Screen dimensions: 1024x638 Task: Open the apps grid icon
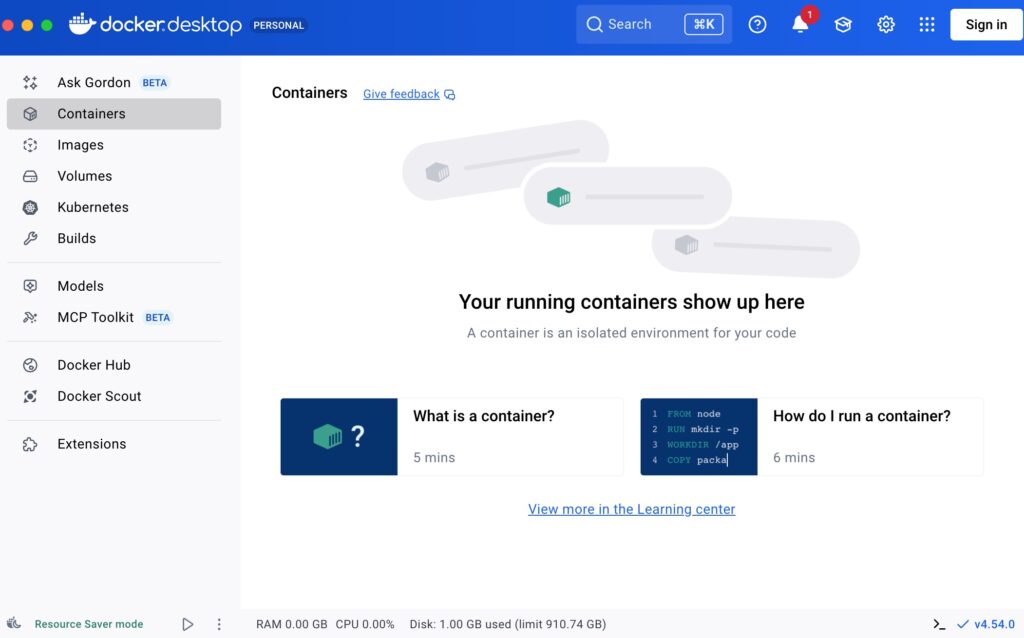pyautogui.click(x=927, y=25)
